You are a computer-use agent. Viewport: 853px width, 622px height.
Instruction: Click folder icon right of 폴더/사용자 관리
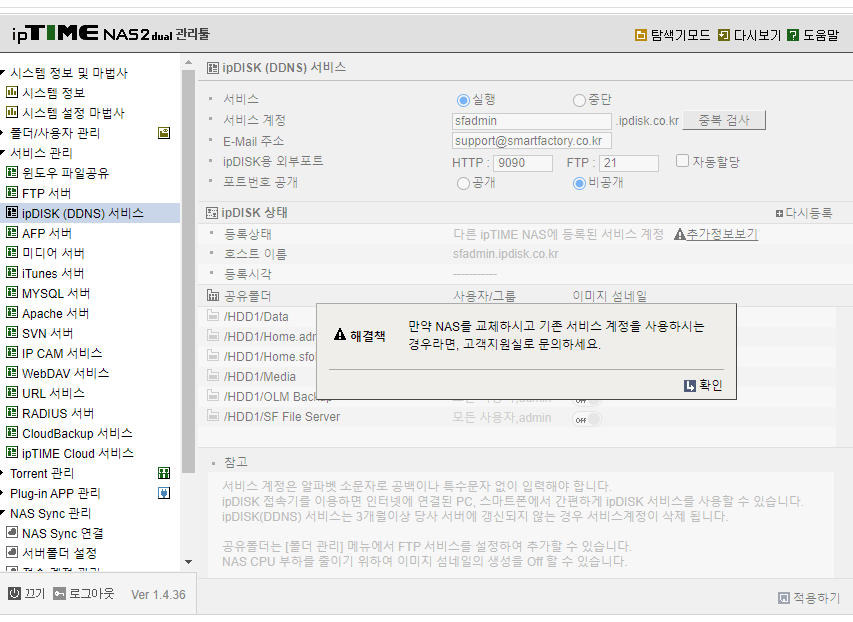coord(164,133)
